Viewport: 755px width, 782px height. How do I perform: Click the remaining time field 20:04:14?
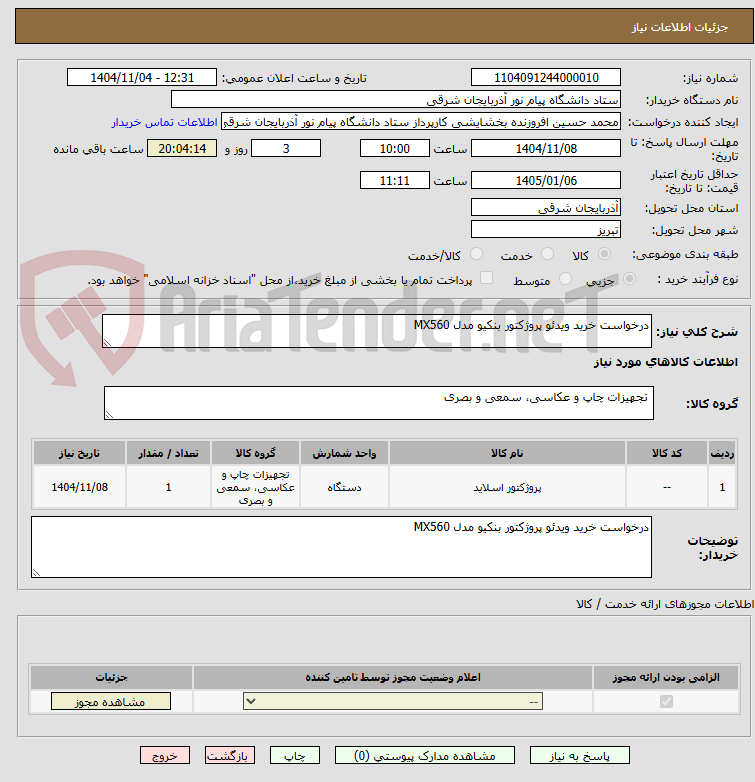[x=182, y=149]
